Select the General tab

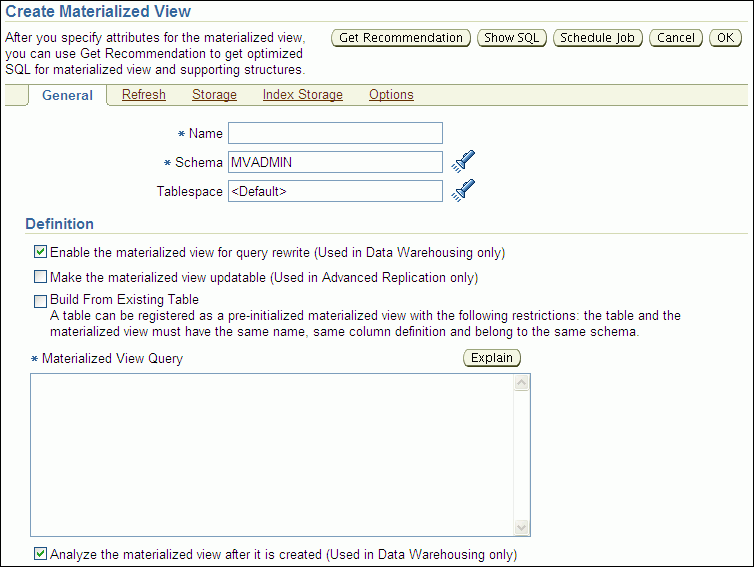(x=68, y=96)
